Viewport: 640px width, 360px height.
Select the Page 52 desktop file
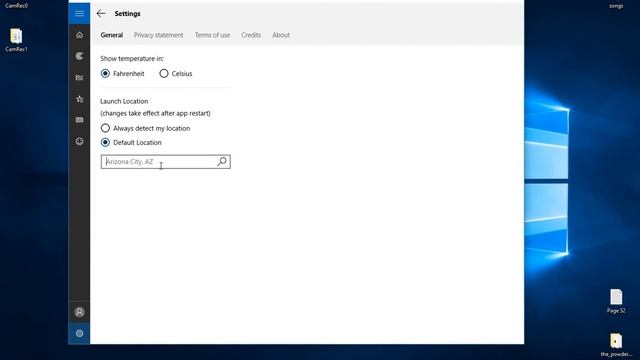pos(616,301)
